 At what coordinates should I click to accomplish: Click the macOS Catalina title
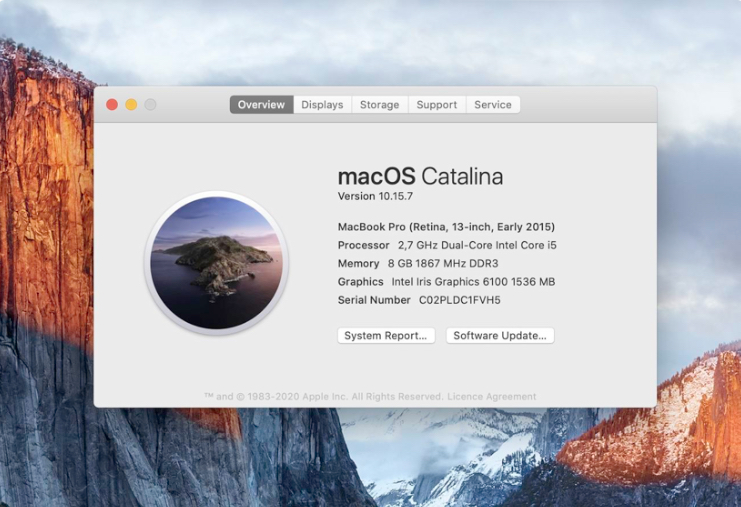(420, 176)
